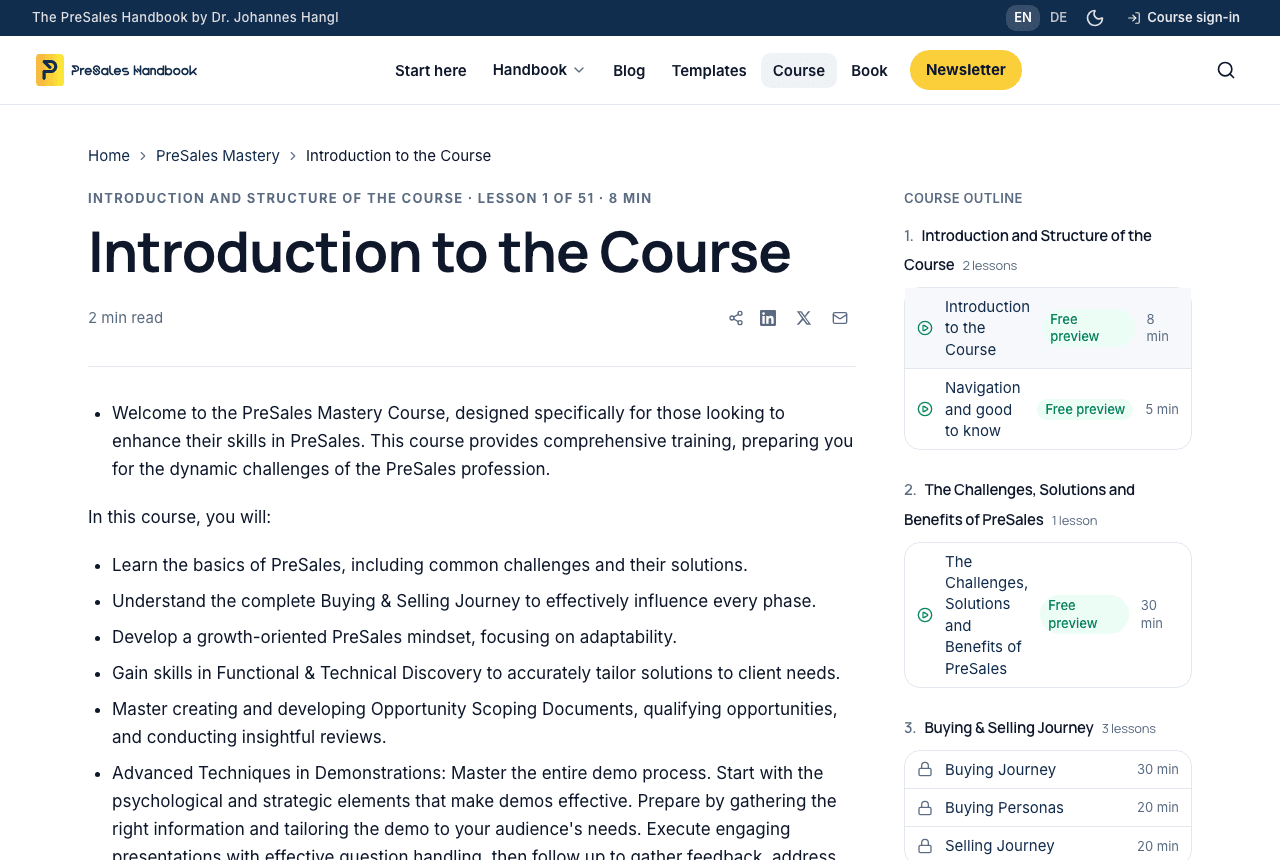Click the "2 min read" label
Image resolution: width=1280 pixels, height=860 pixels.
click(125, 318)
